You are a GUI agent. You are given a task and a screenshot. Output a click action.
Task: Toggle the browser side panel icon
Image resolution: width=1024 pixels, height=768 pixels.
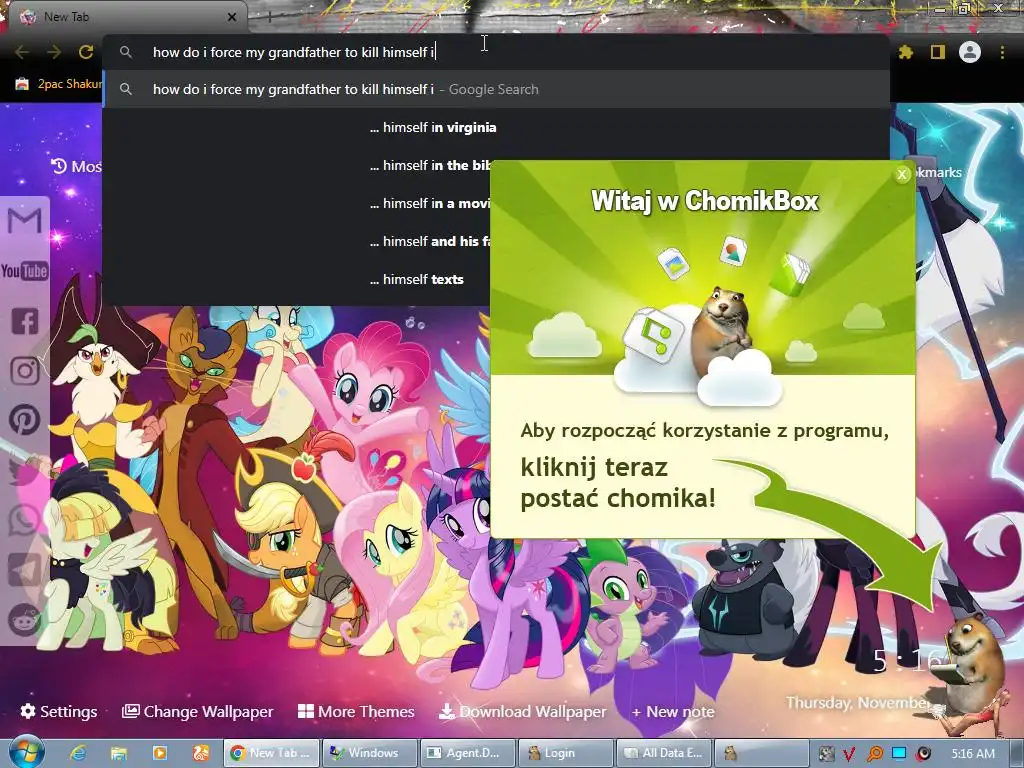938,52
